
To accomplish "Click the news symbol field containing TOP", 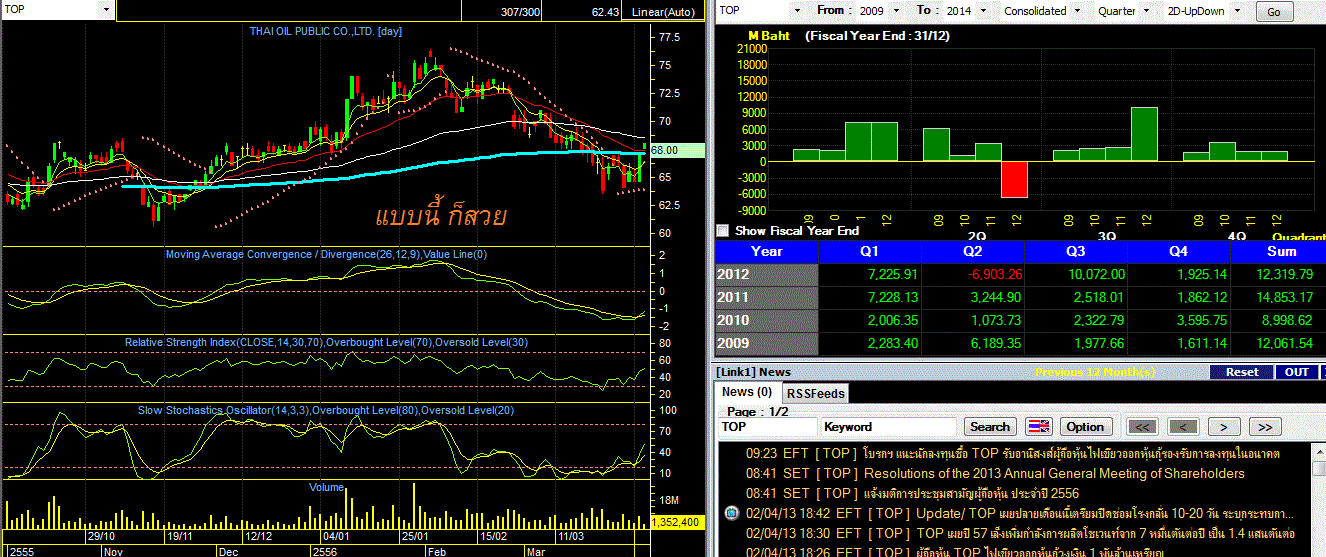I will click(766, 427).
